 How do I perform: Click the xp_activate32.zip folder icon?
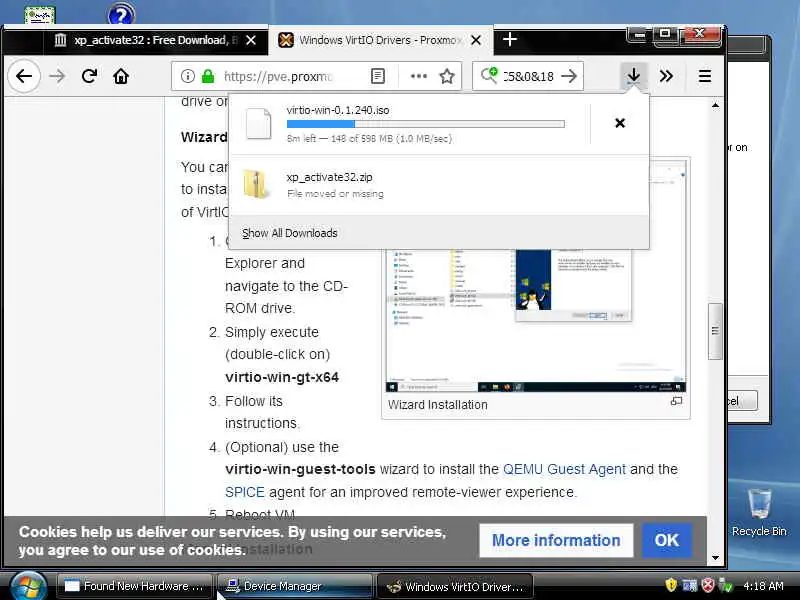[256, 184]
